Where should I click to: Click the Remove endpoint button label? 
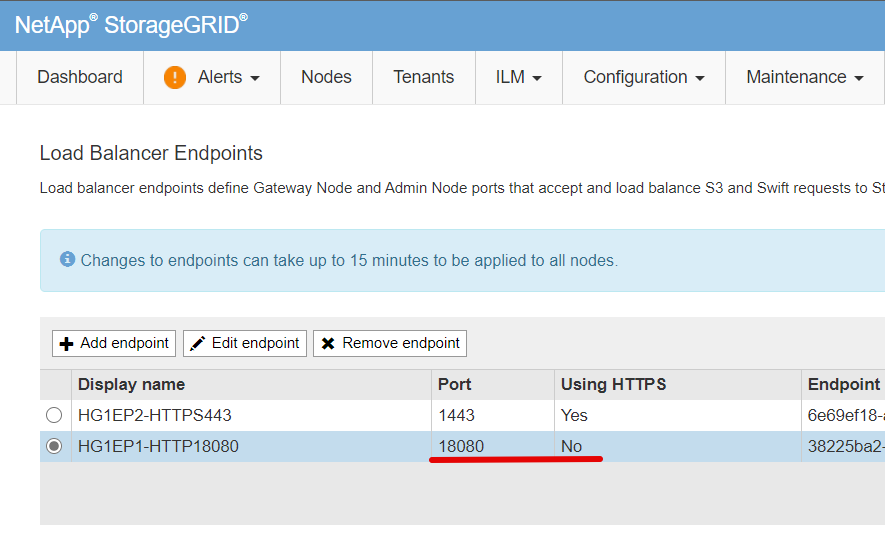401,343
